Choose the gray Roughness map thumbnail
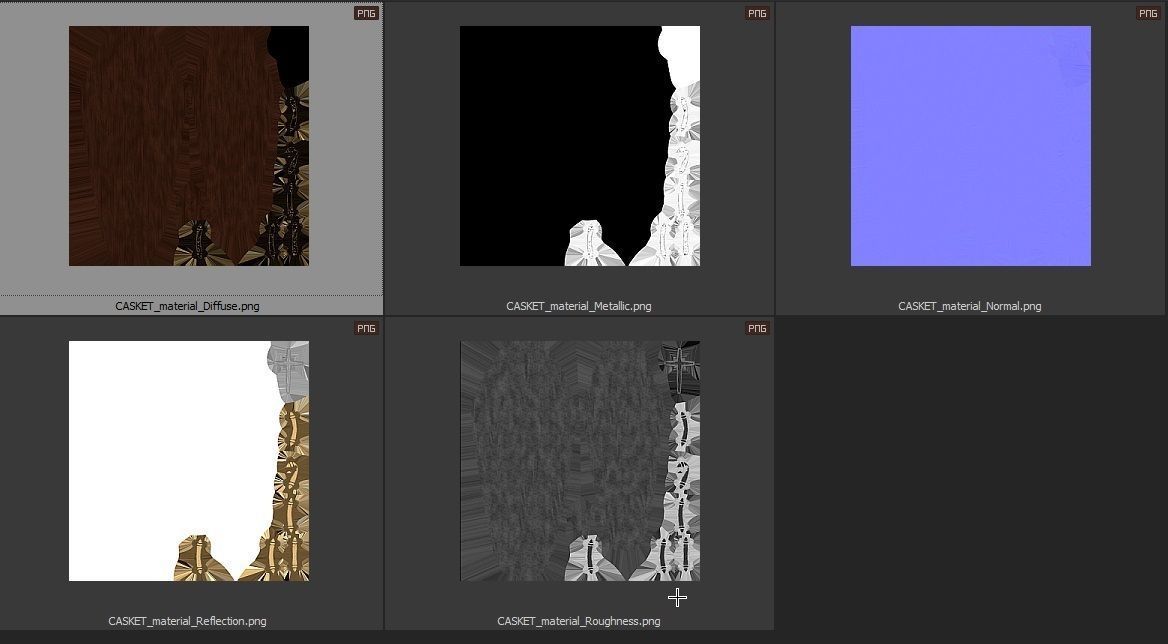The width and height of the screenshot is (1168, 644). pos(579,460)
